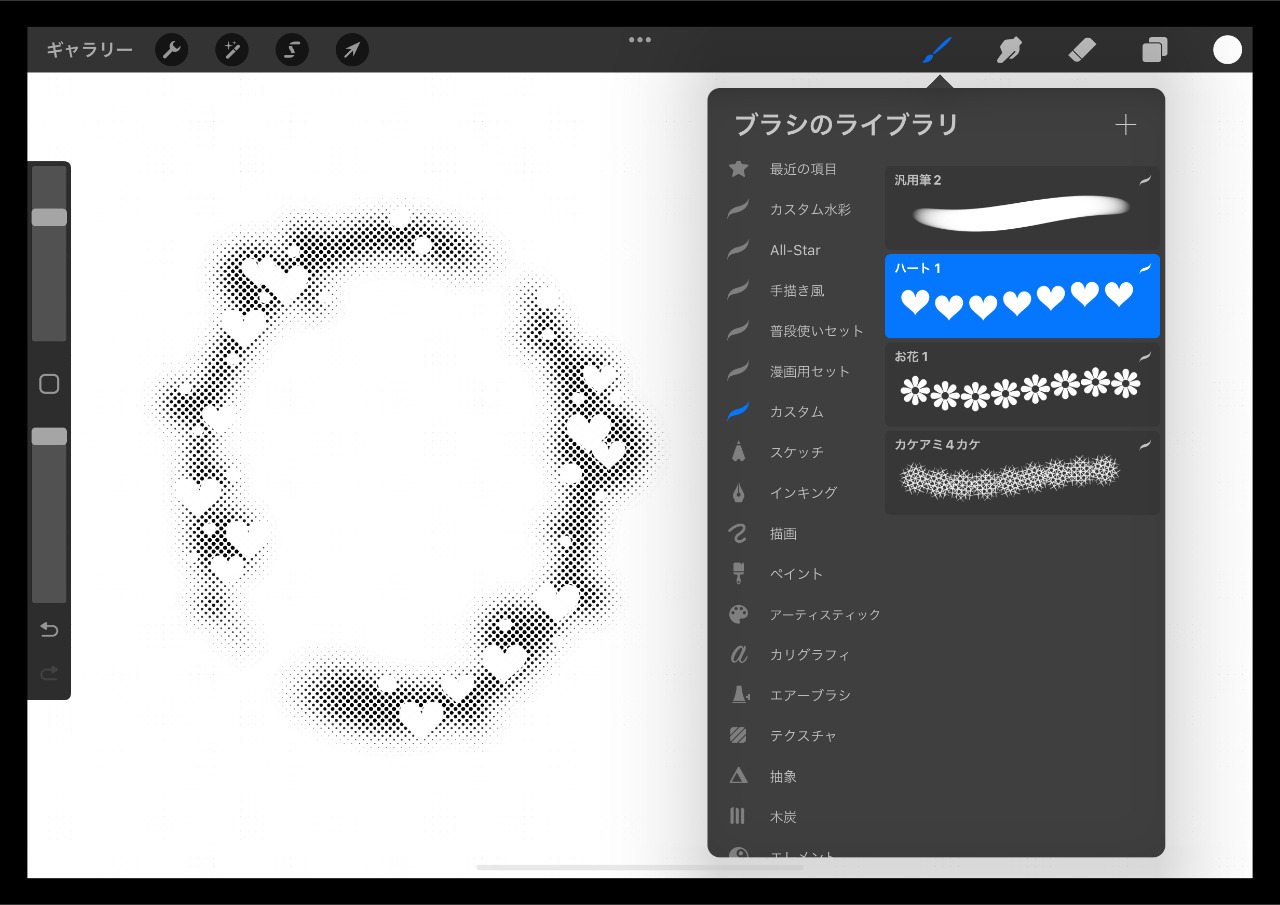1280x905 pixels.
Task: Toggle the square modify button on sidebar
Action: 49,384
